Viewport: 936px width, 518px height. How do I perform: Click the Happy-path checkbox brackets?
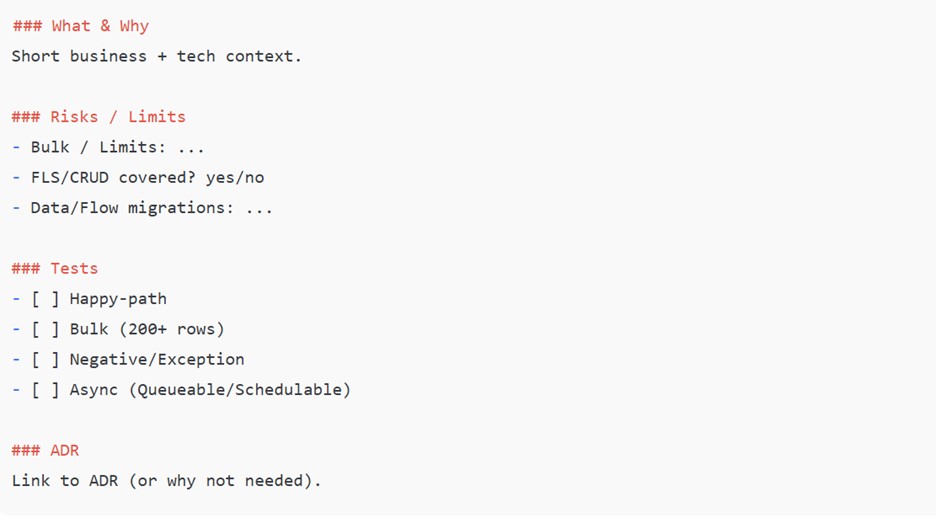click(45, 299)
